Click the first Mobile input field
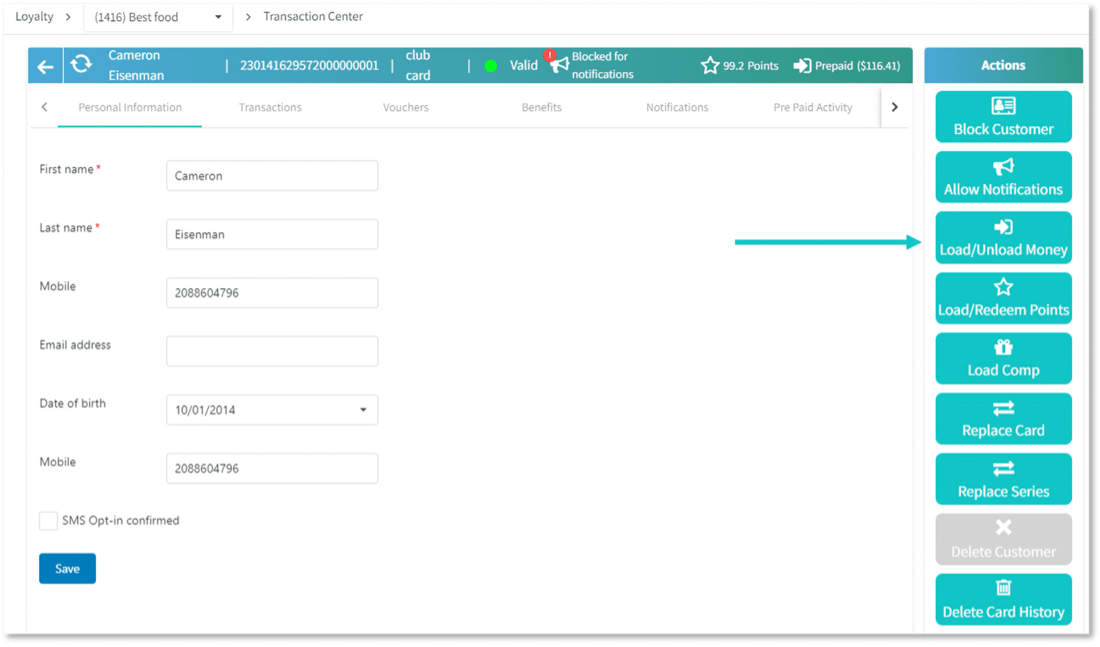This screenshot has width=1100, height=647. tap(272, 293)
